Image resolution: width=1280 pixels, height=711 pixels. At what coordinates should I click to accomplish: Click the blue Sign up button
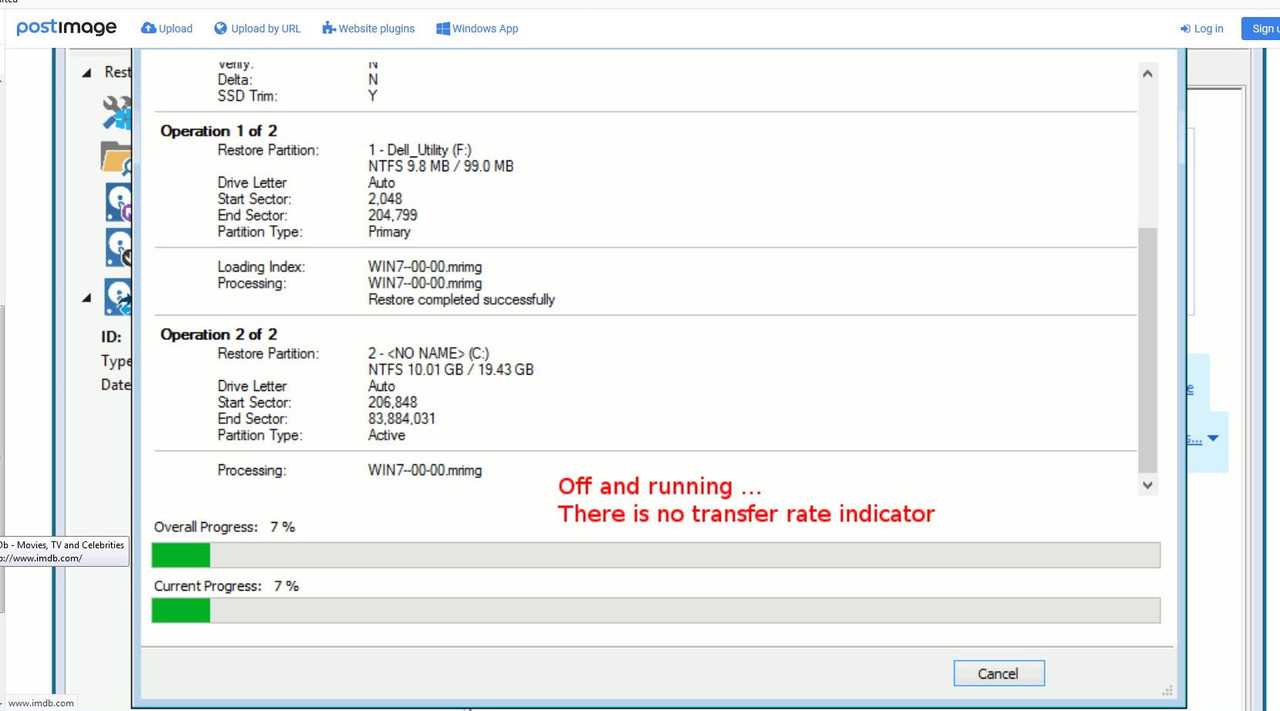[x=1261, y=29]
